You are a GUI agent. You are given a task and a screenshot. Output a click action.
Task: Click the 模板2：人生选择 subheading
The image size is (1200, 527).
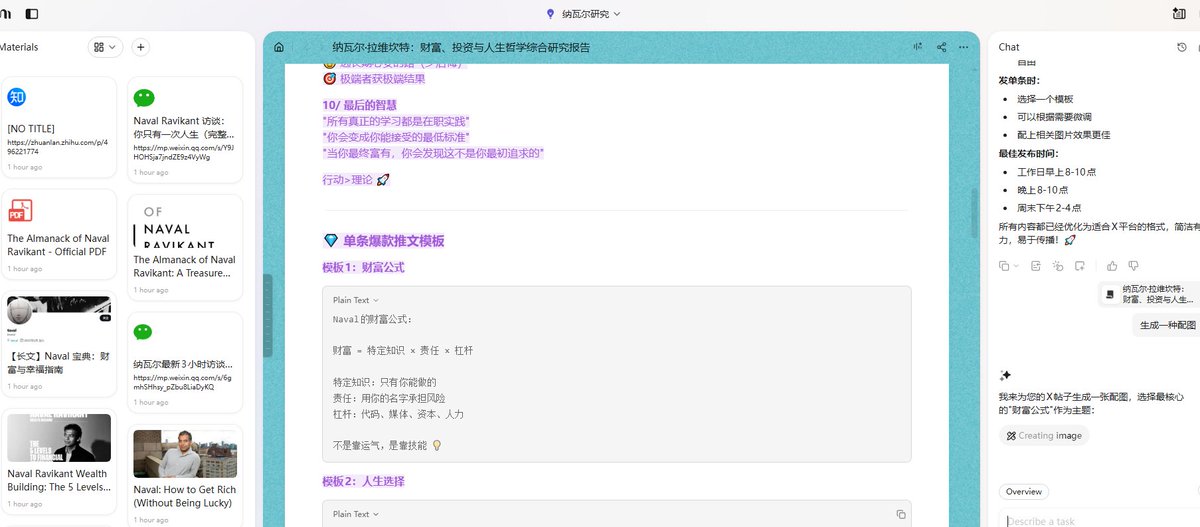[x=363, y=481]
